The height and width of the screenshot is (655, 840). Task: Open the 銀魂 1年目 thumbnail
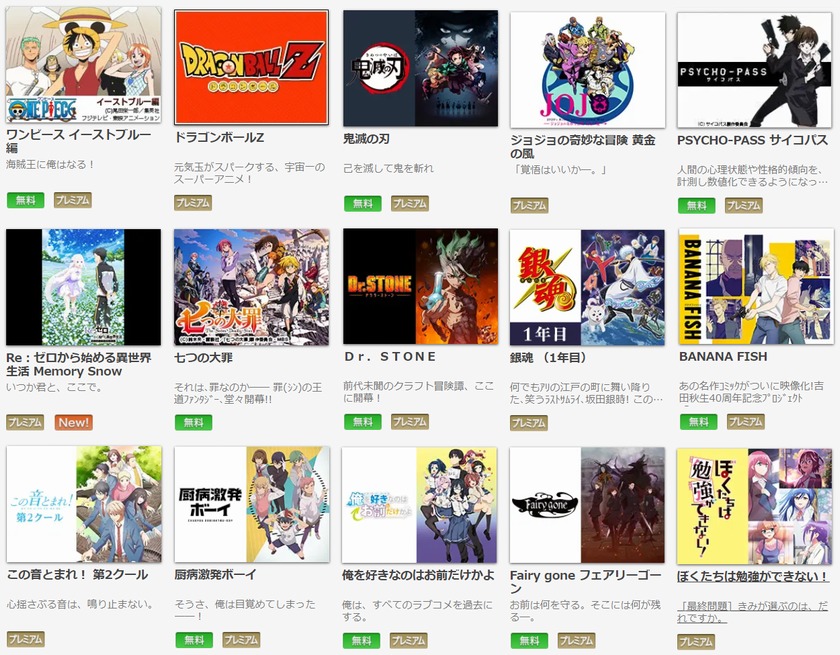click(588, 288)
